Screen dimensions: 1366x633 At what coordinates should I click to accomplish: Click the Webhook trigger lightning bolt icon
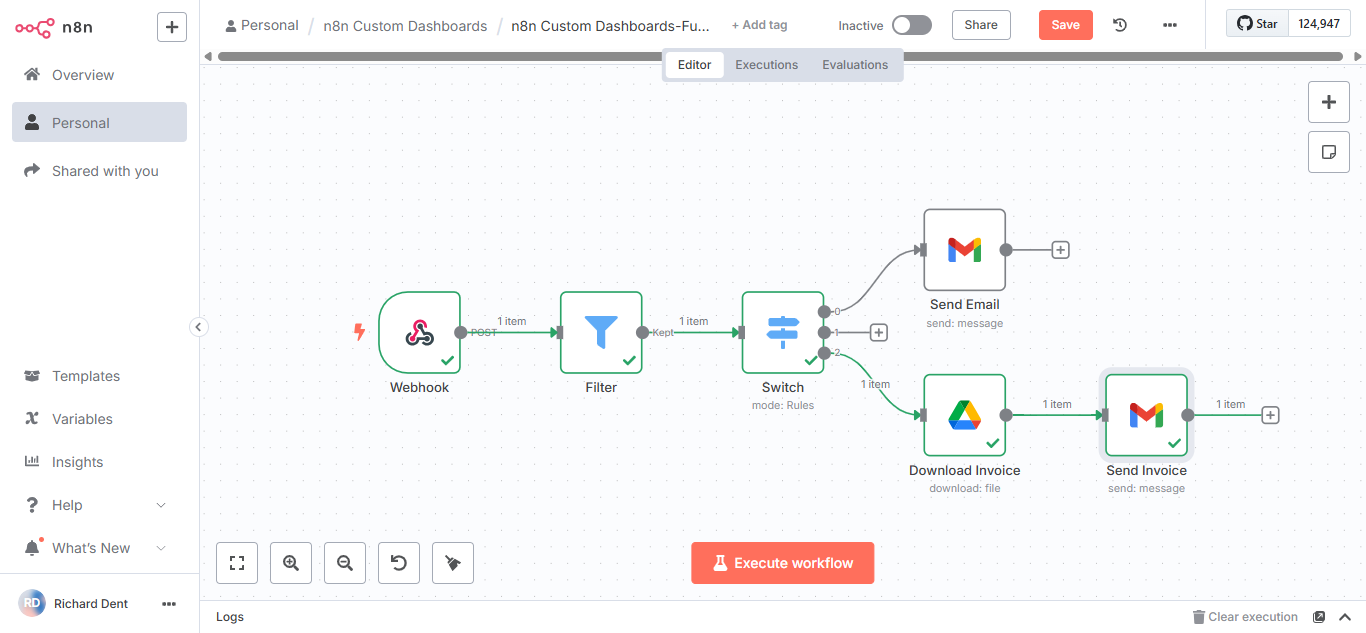[x=360, y=332]
